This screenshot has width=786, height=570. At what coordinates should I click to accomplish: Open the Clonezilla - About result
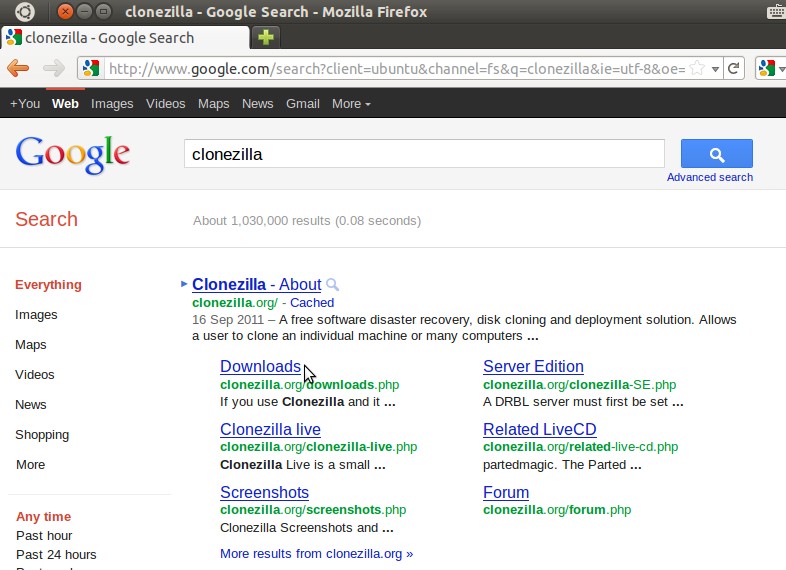point(257,284)
